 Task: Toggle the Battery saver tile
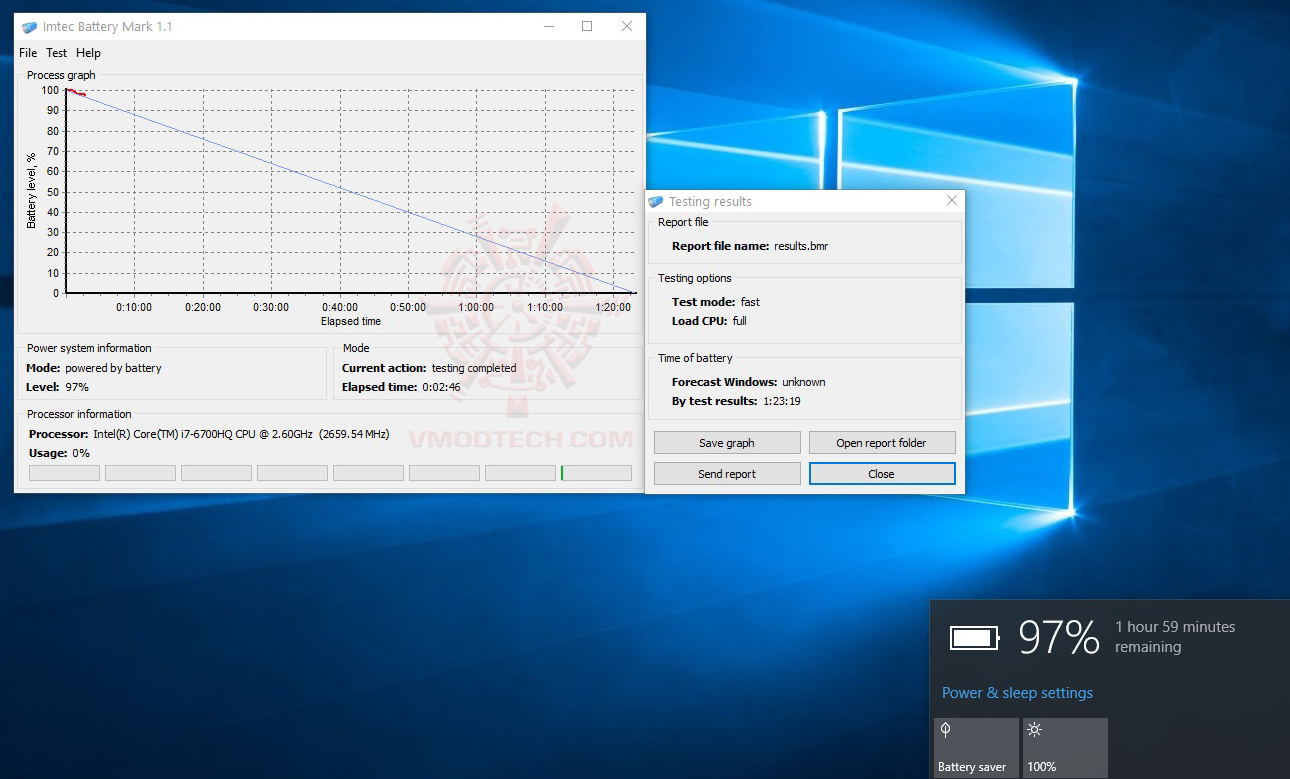(974, 748)
